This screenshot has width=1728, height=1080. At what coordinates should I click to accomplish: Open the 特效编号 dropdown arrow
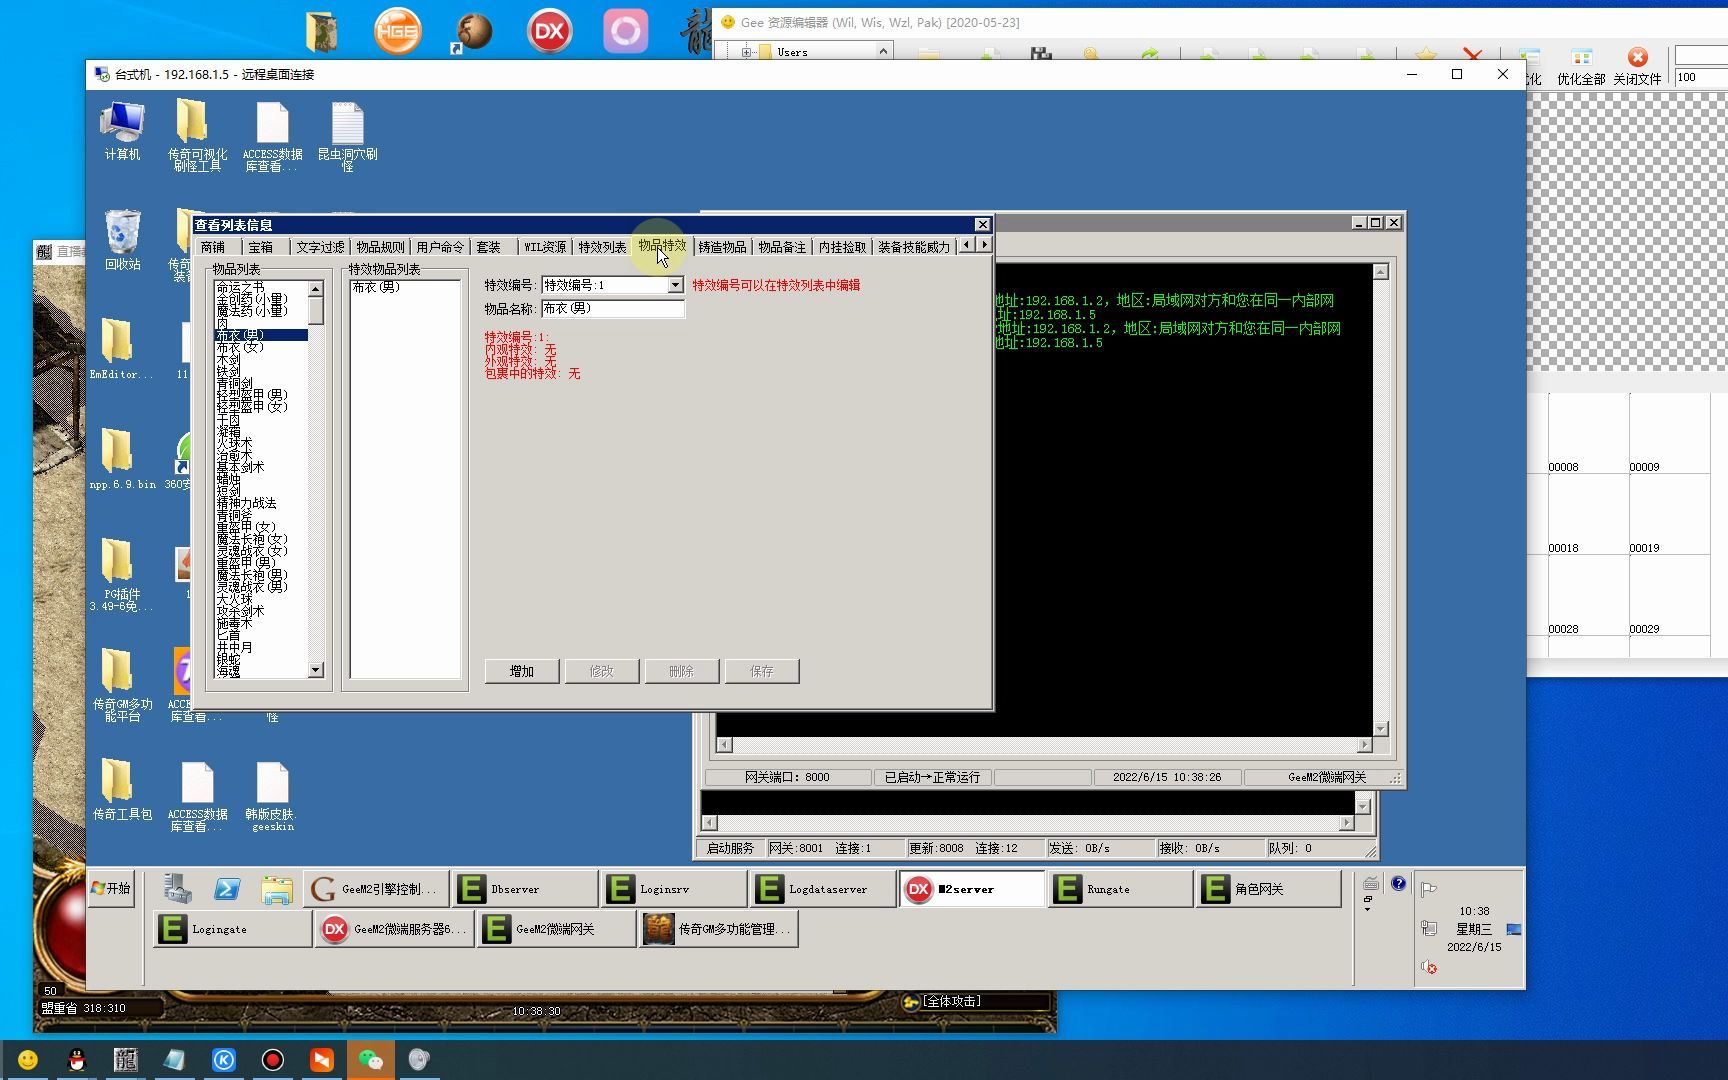tap(675, 285)
